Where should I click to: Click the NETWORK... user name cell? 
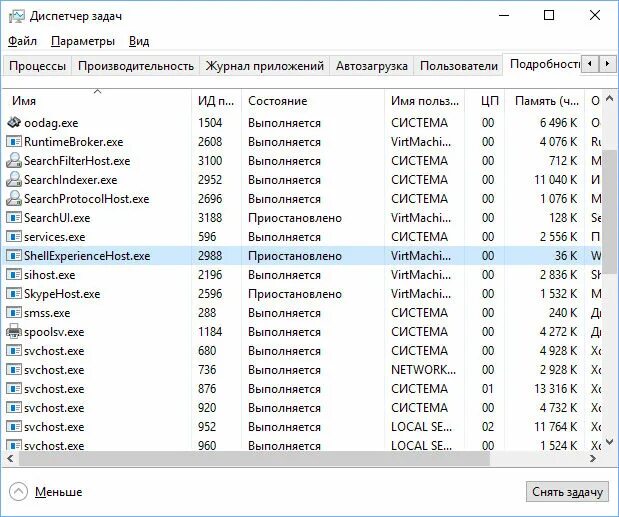coord(424,370)
